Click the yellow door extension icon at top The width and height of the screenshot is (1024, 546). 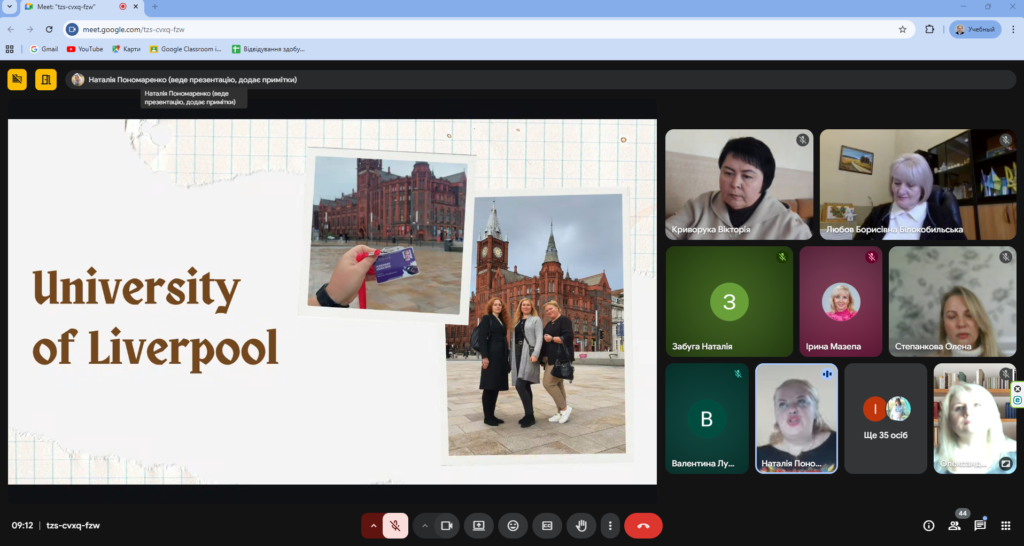point(46,80)
